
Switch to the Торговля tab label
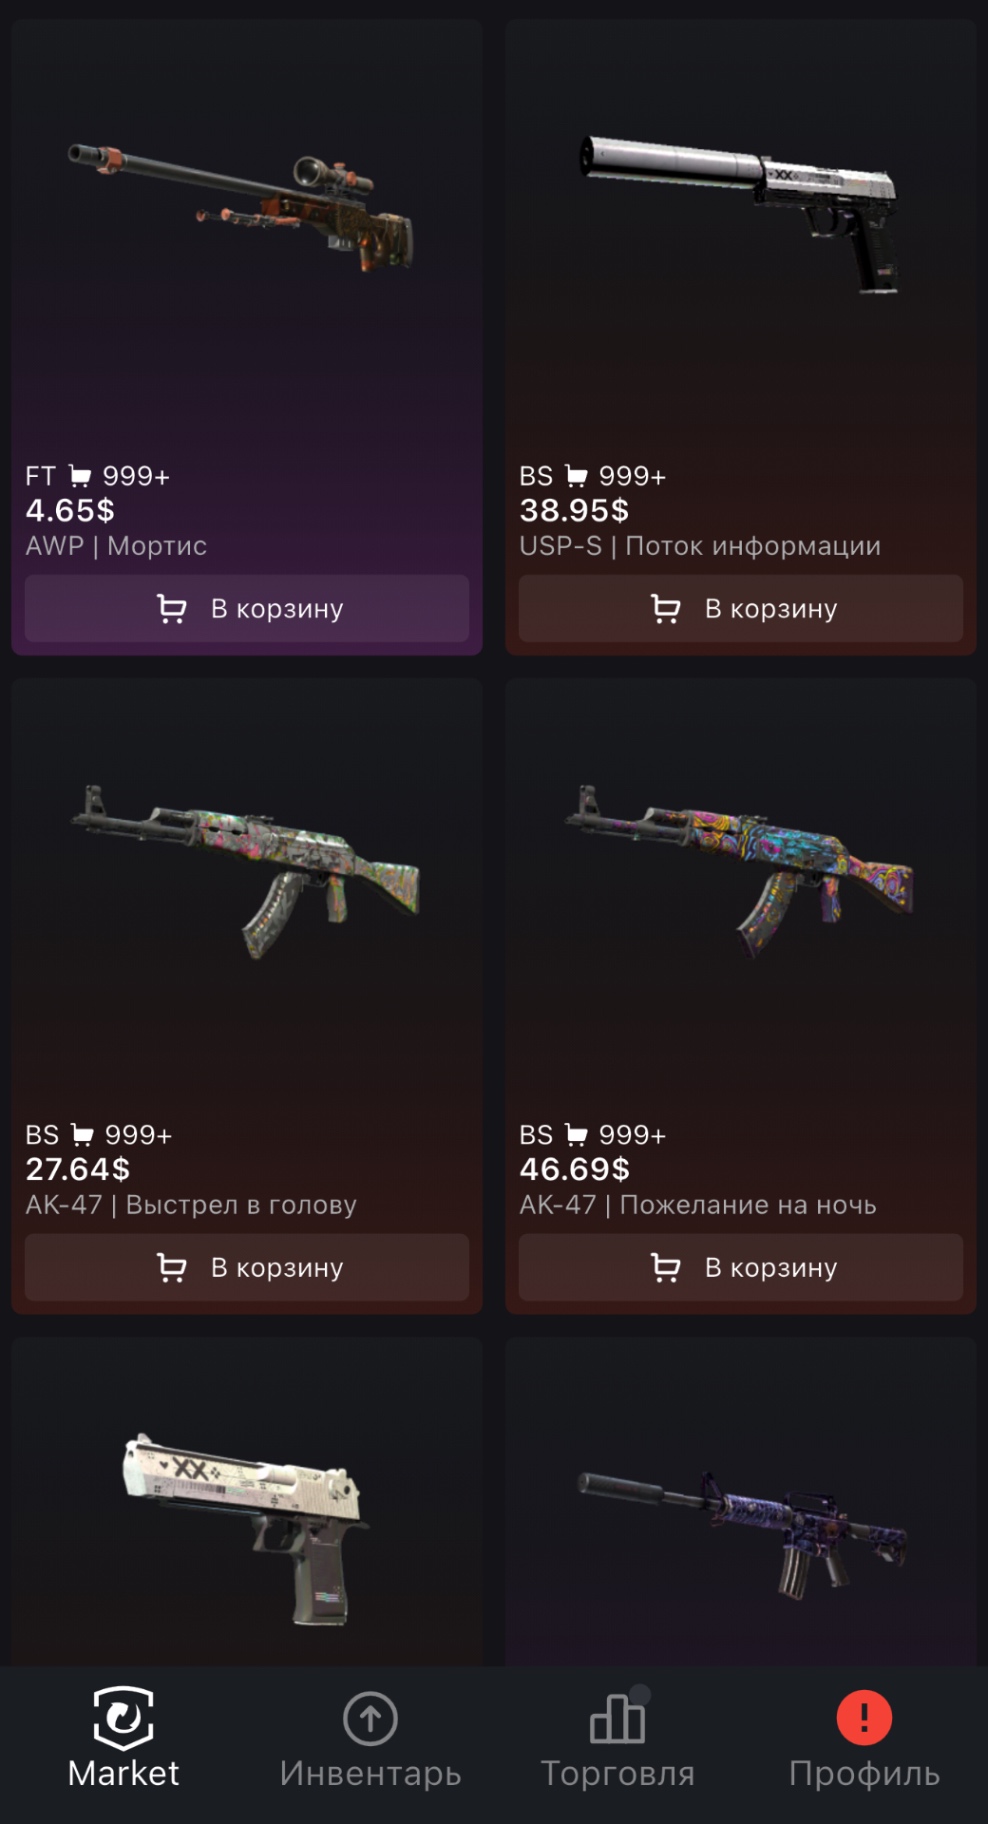(618, 1774)
